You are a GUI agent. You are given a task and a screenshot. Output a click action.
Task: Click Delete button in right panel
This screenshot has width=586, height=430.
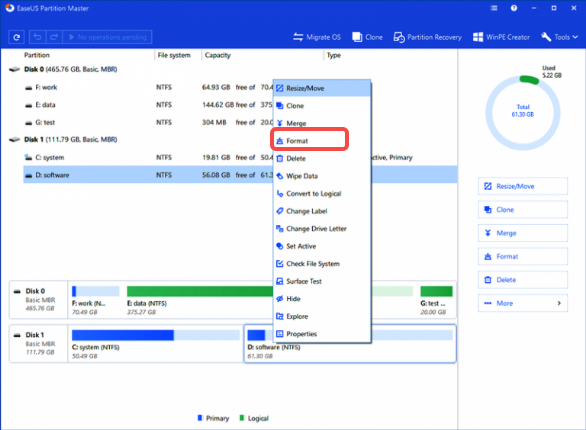[523, 280]
